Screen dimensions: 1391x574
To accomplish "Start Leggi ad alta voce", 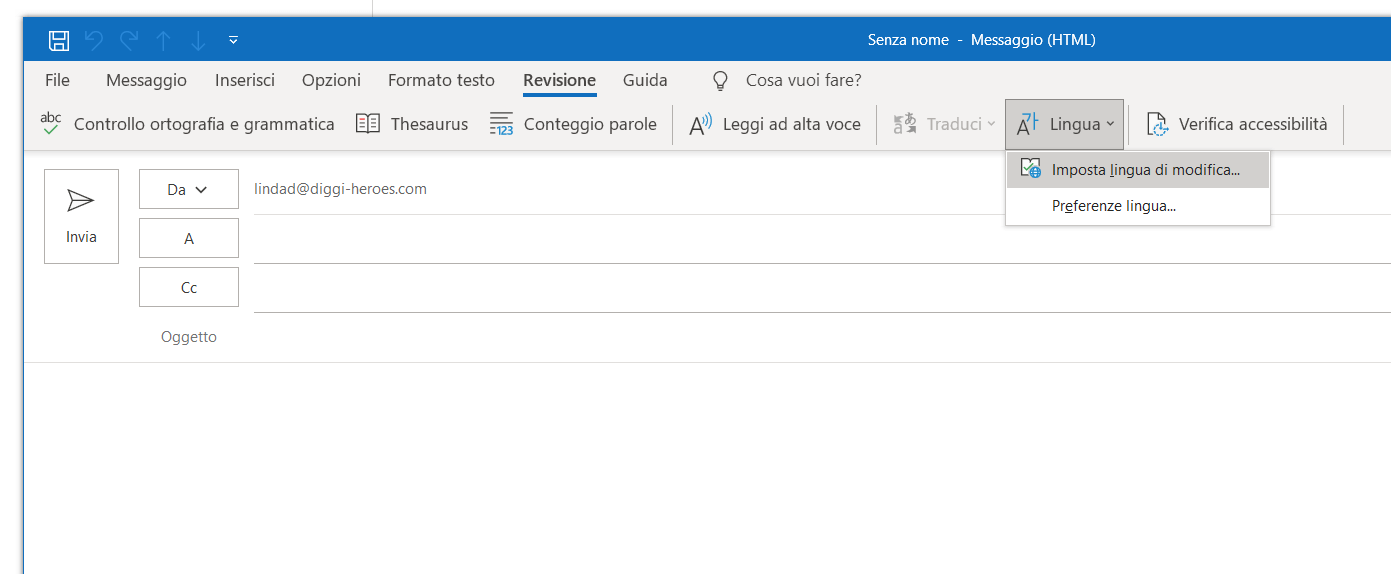I will point(775,124).
